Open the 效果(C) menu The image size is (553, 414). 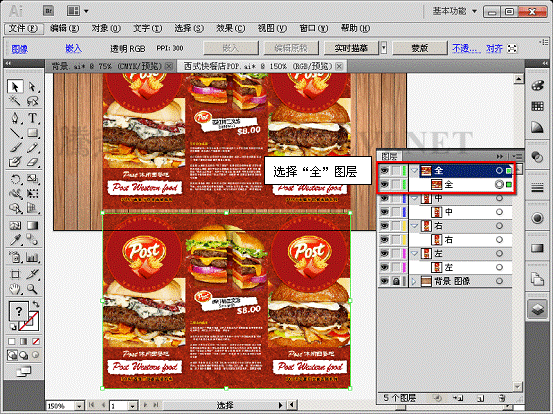click(230, 28)
